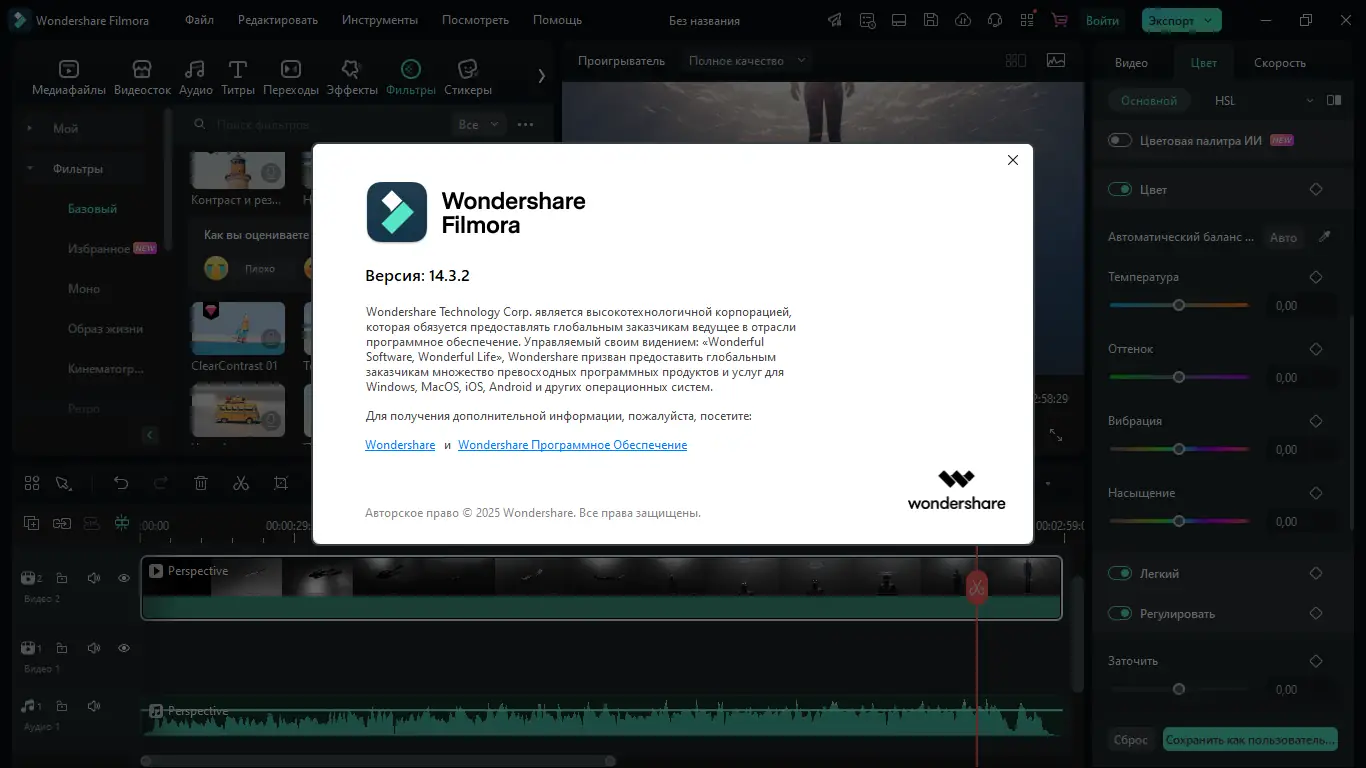Open the Файл menu
1366x768 pixels.
pos(199,20)
